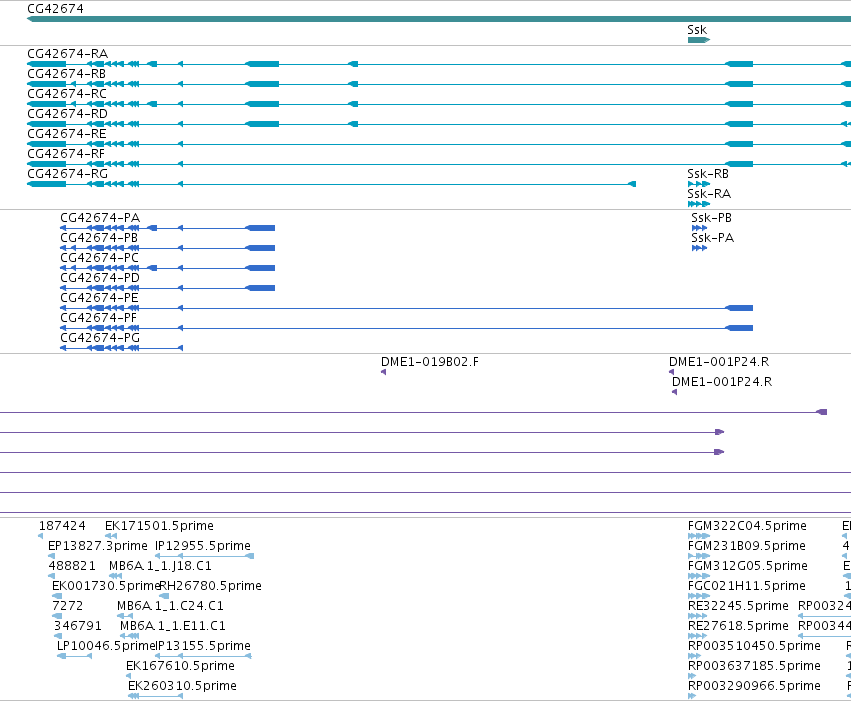Click transcript CG42674-RF label
This screenshot has width=851, height=701.
(x=66, y=154)
